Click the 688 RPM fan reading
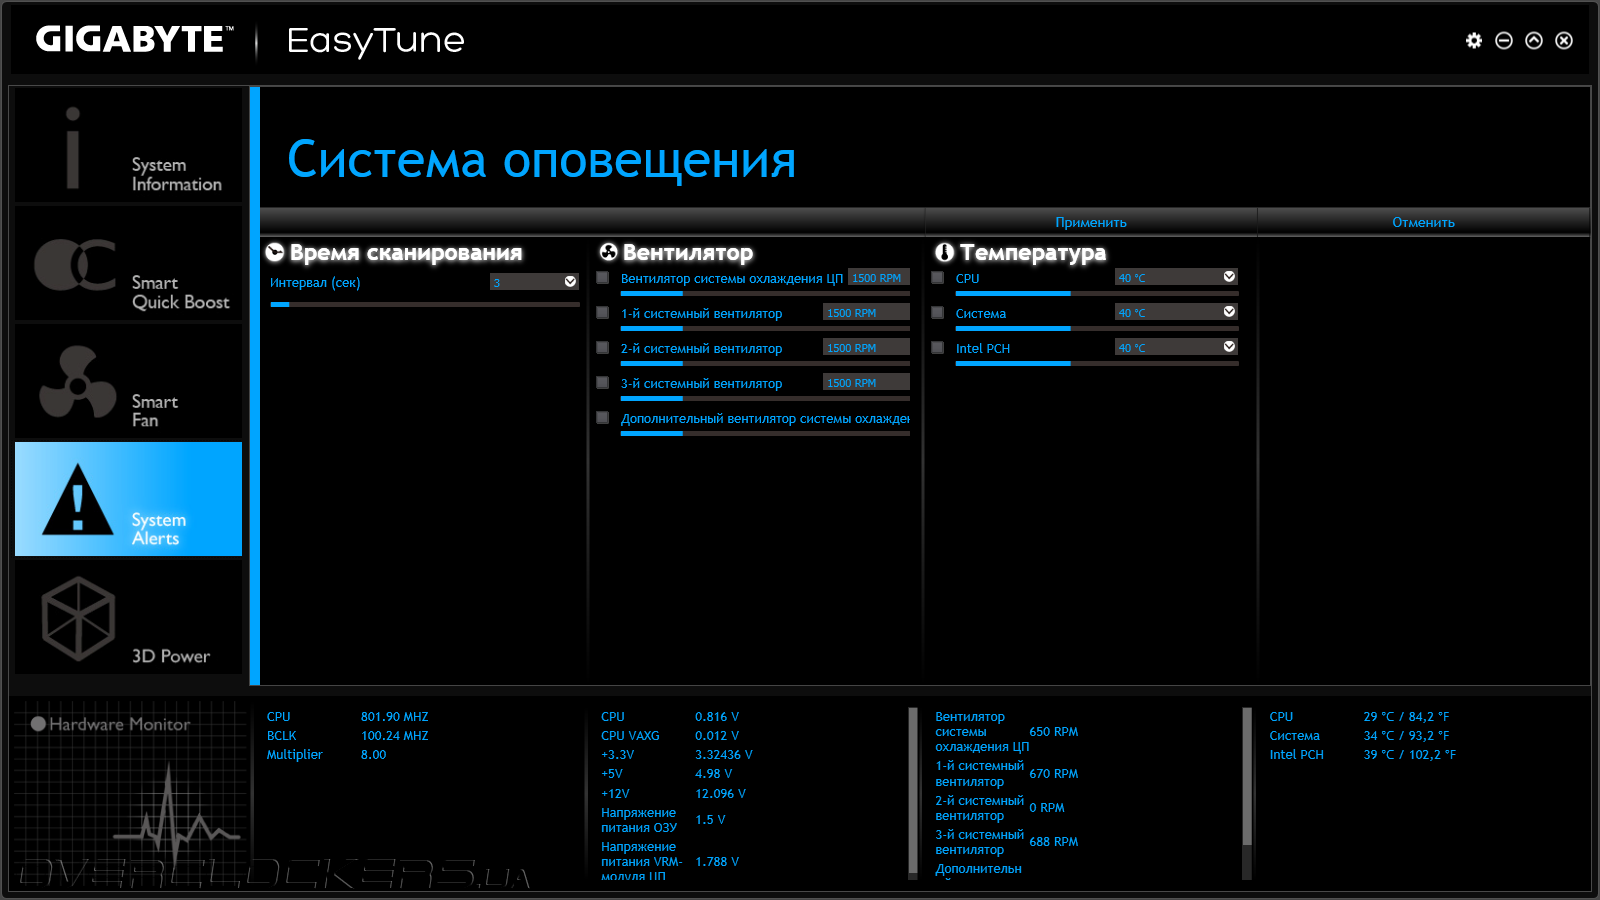The image size is (1600, 900). (x=1053, y=842)
